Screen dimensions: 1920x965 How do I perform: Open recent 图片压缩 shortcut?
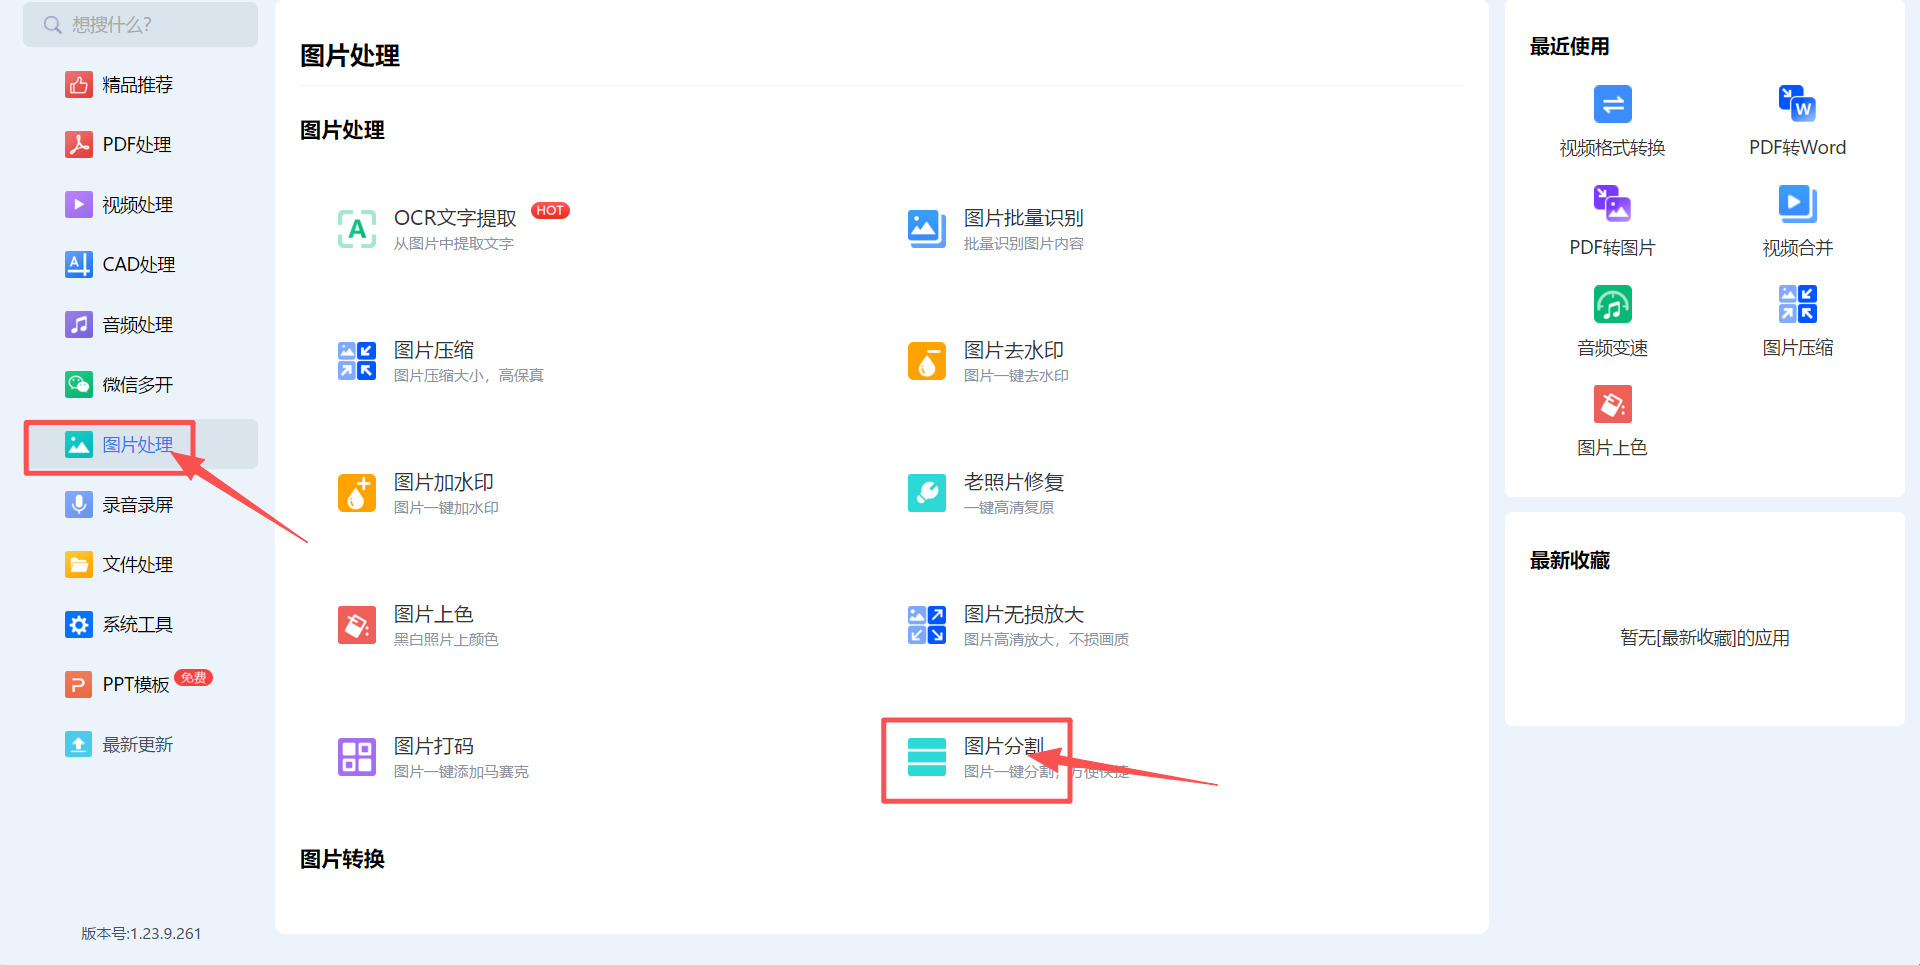click(1797, 321)
